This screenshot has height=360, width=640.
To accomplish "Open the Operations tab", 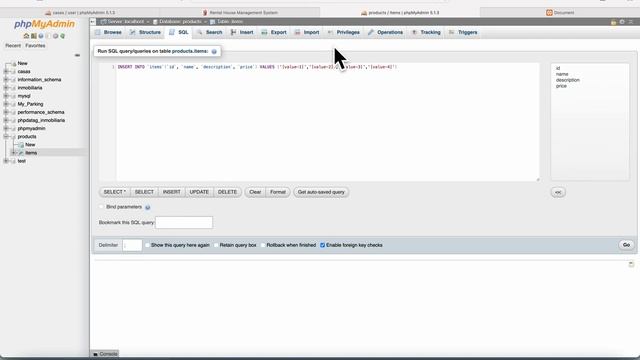I will pos(386,32).
